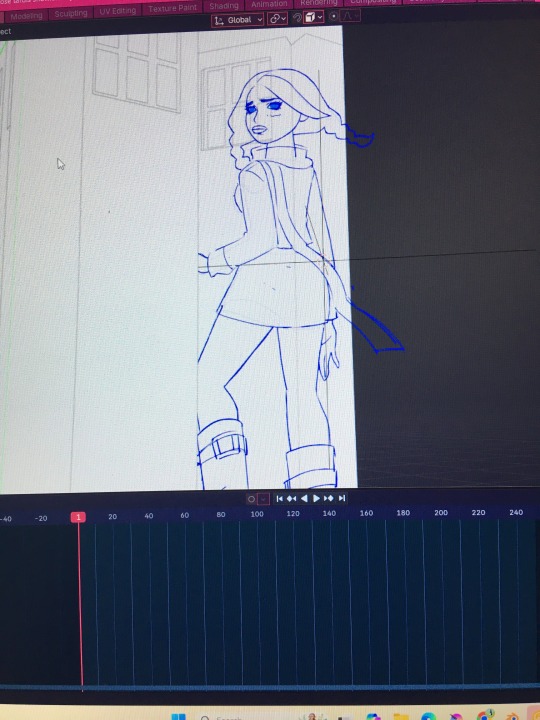The height and width of the screenshot is (720, 540).
Task: Expand the auto keyframing options dropdown
Action: point(264,499)
